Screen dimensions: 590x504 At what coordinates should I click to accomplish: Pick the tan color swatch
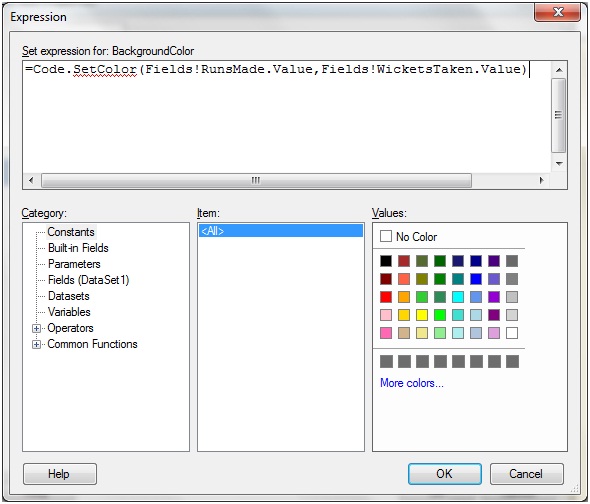[404, 333]
